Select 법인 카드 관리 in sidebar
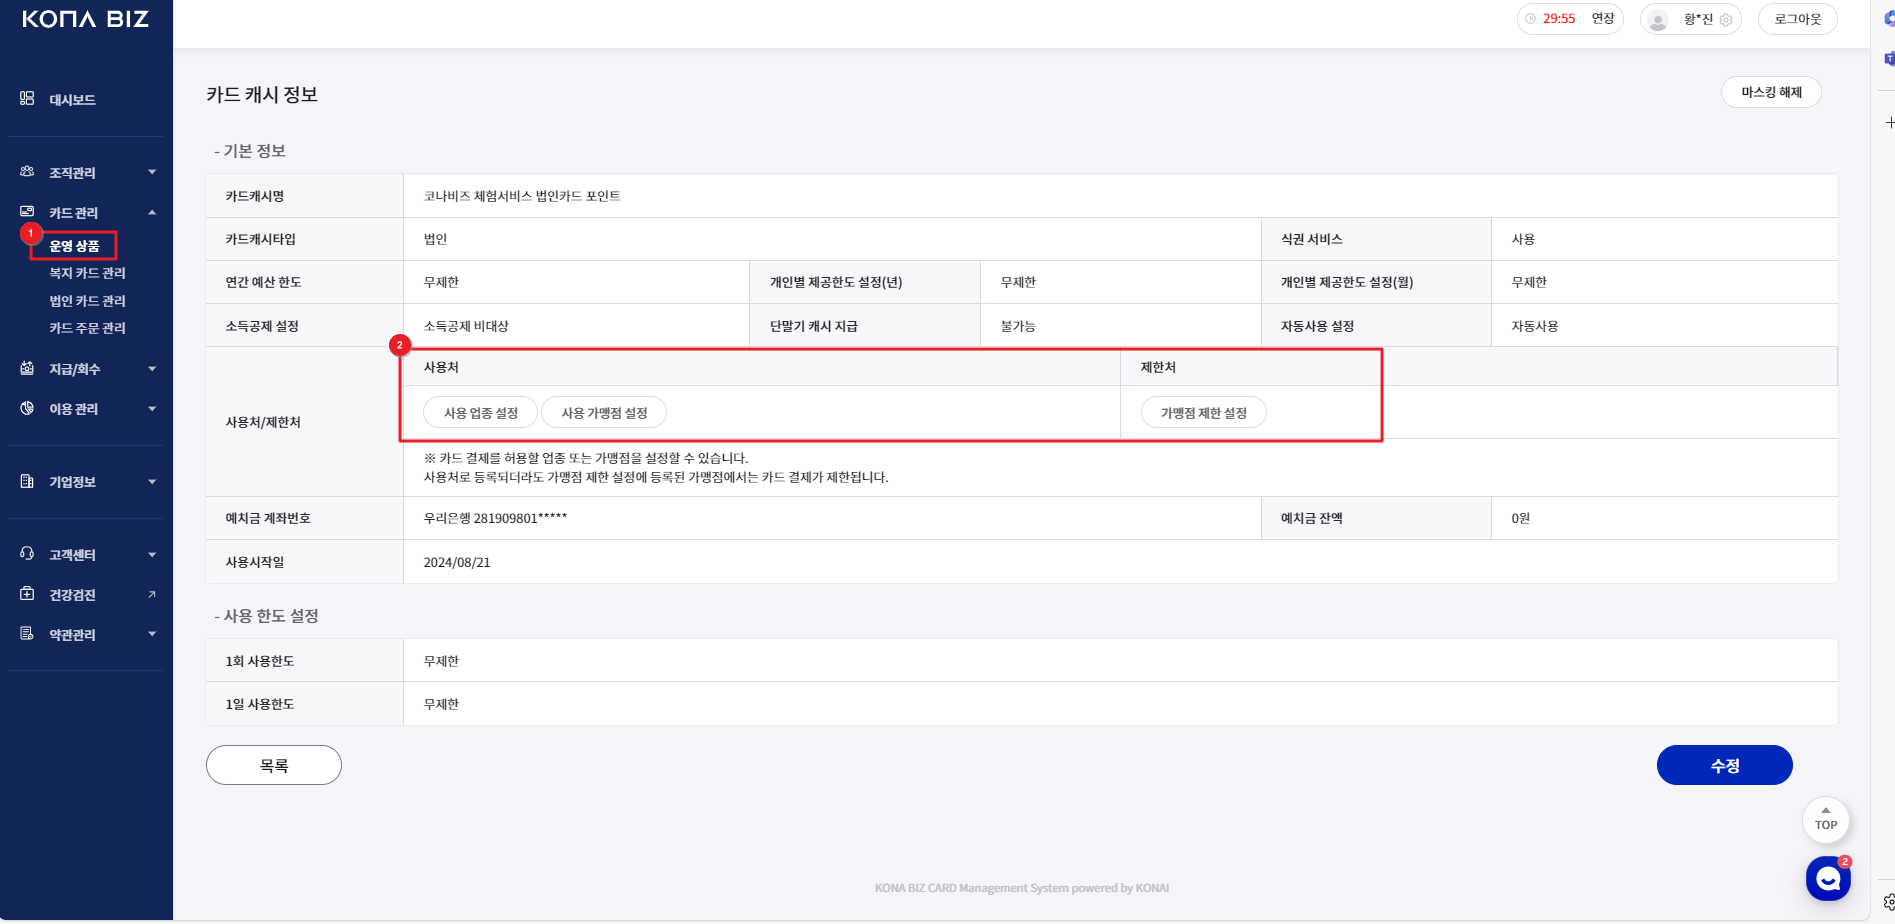The width and height of the screenshot is (1895, 924). pyautogui.click(x=87, y=301)
